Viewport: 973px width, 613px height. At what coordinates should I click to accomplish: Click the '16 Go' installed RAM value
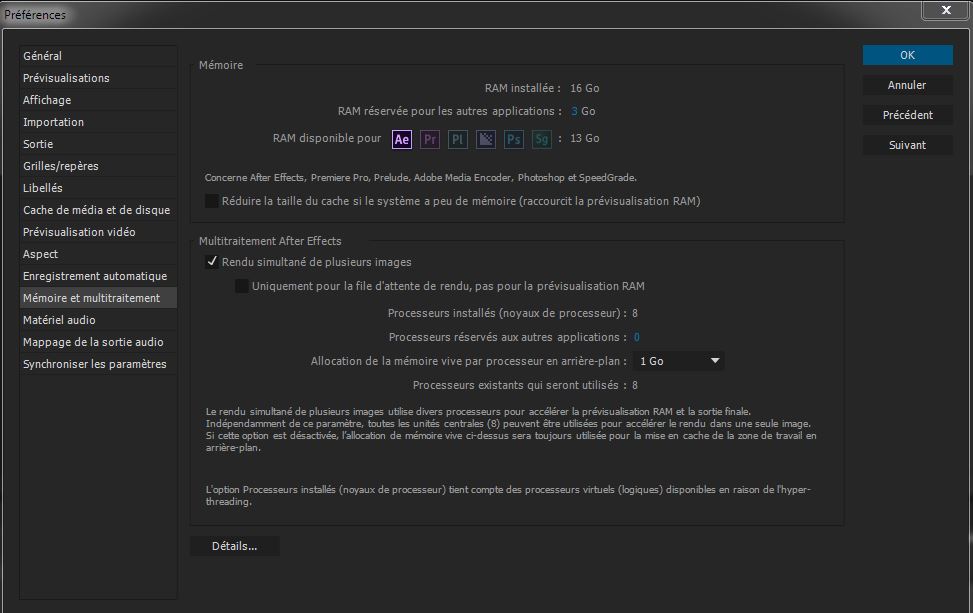(x=585, y=88)
